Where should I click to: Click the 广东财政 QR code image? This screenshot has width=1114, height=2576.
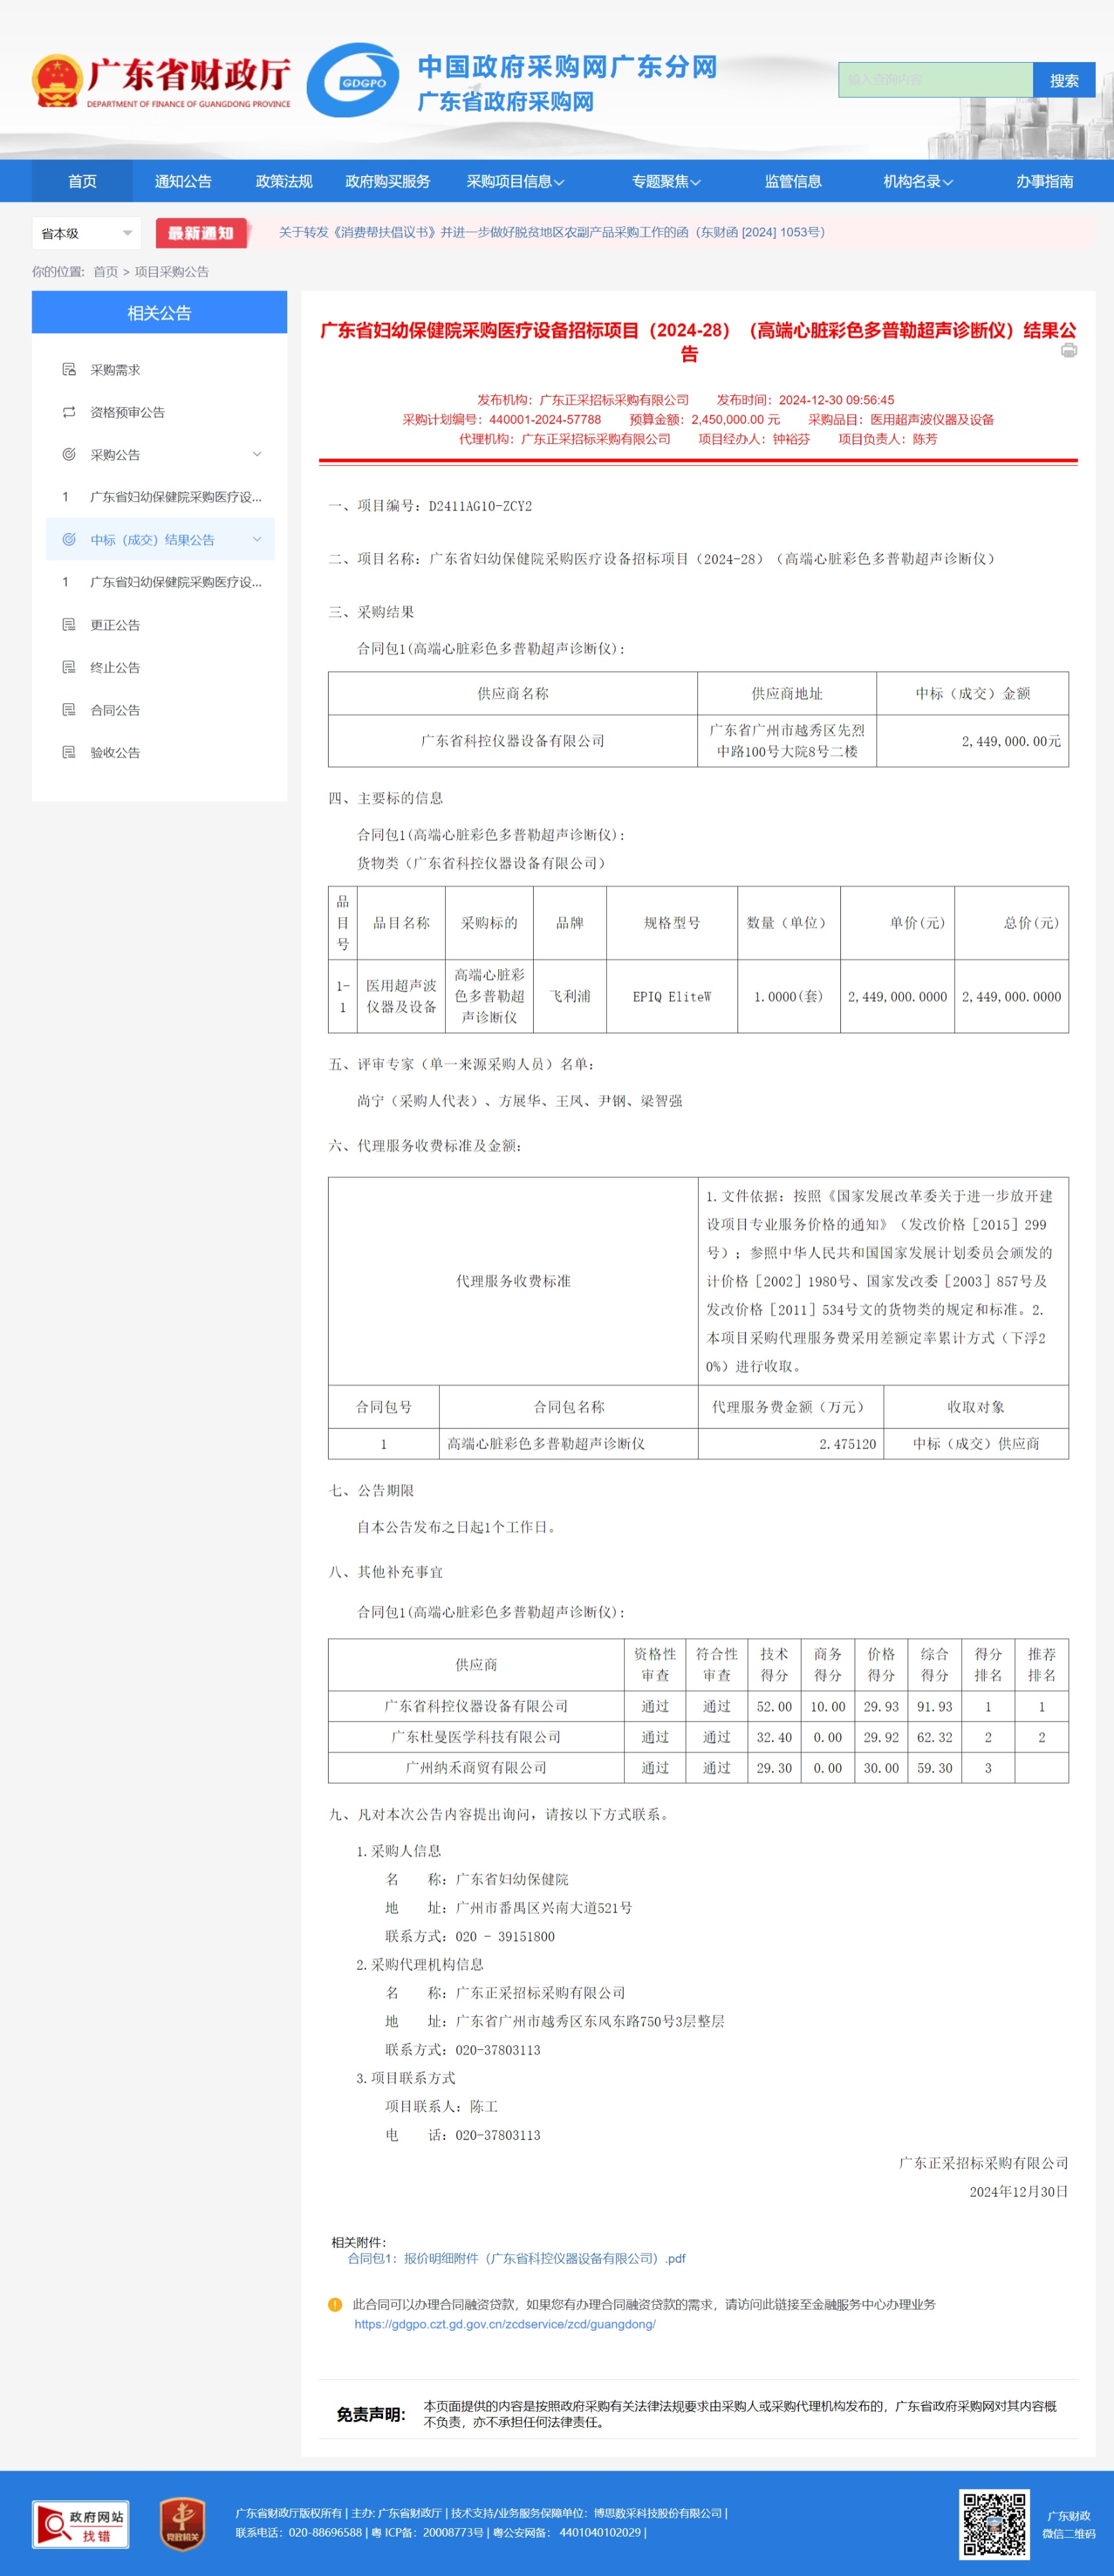click(x=994, y=2524)
